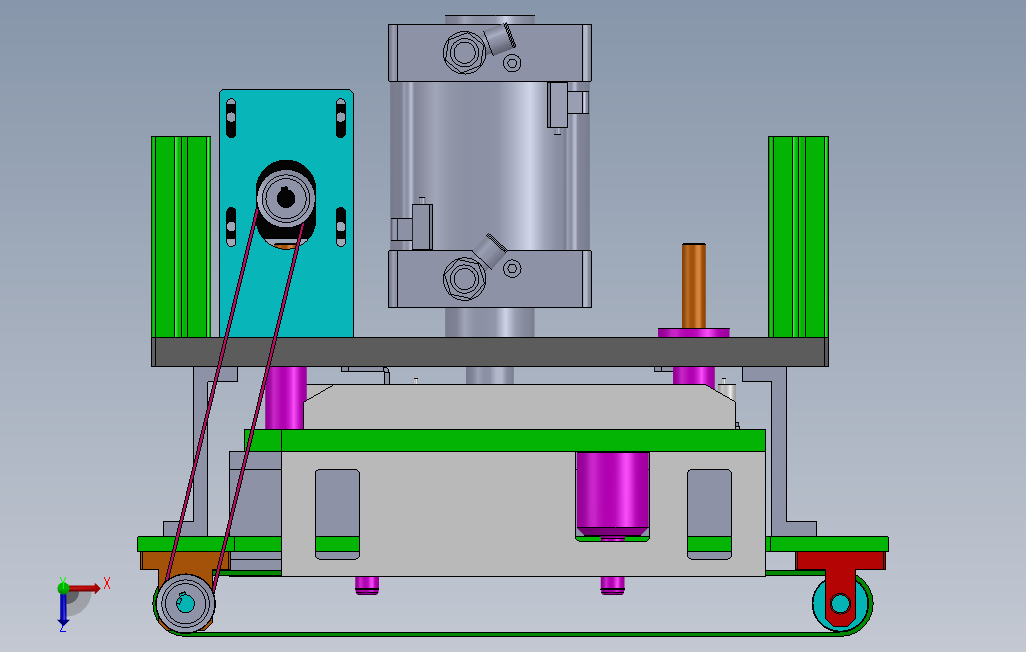Select the cylinder's bottom end cap block
Screen dimensions: 1026x652
tap(489, 279)
